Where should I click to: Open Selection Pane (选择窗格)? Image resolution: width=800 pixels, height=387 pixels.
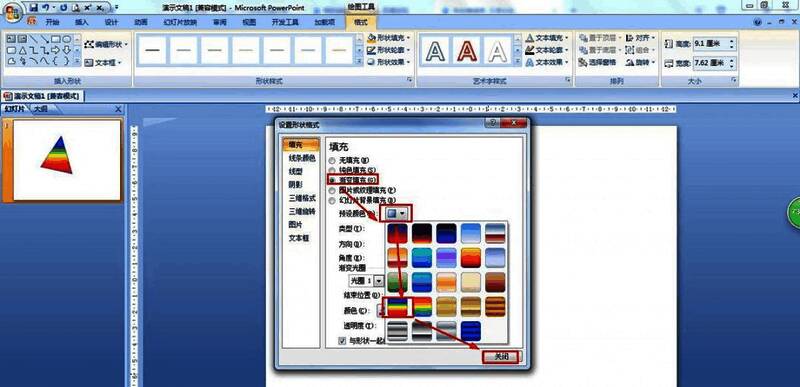597,62
